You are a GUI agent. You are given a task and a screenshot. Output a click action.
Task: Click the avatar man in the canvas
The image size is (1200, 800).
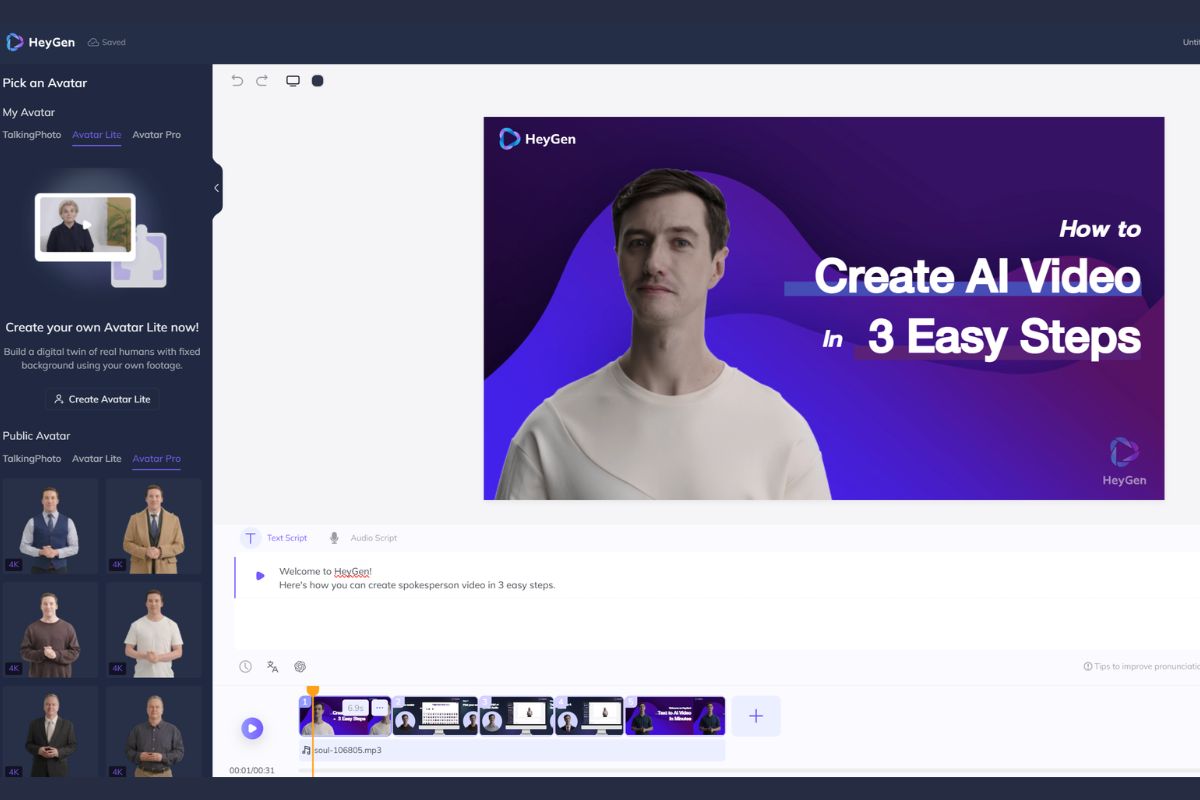coord(665,335)
